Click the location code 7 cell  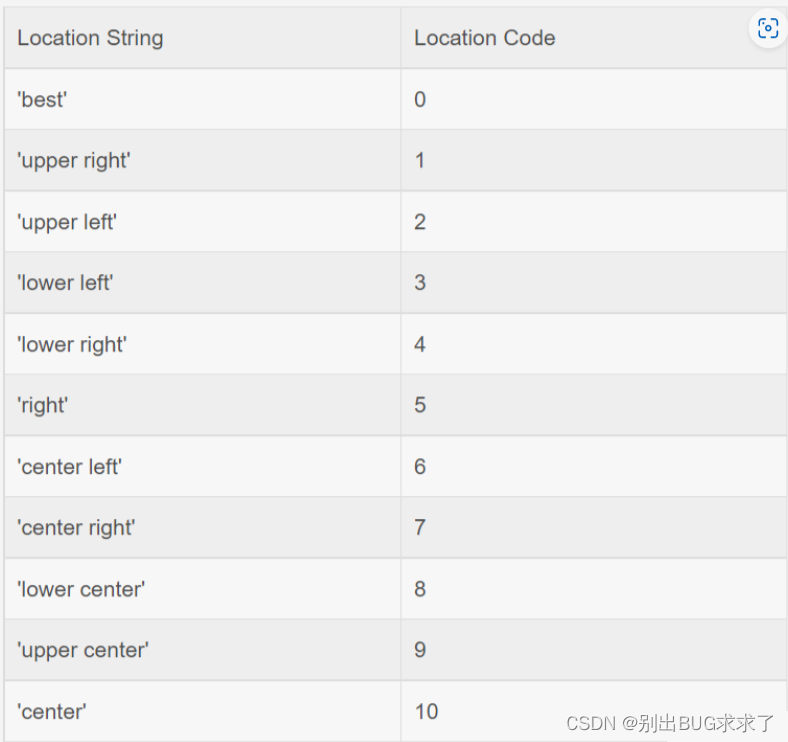point(594,527)
